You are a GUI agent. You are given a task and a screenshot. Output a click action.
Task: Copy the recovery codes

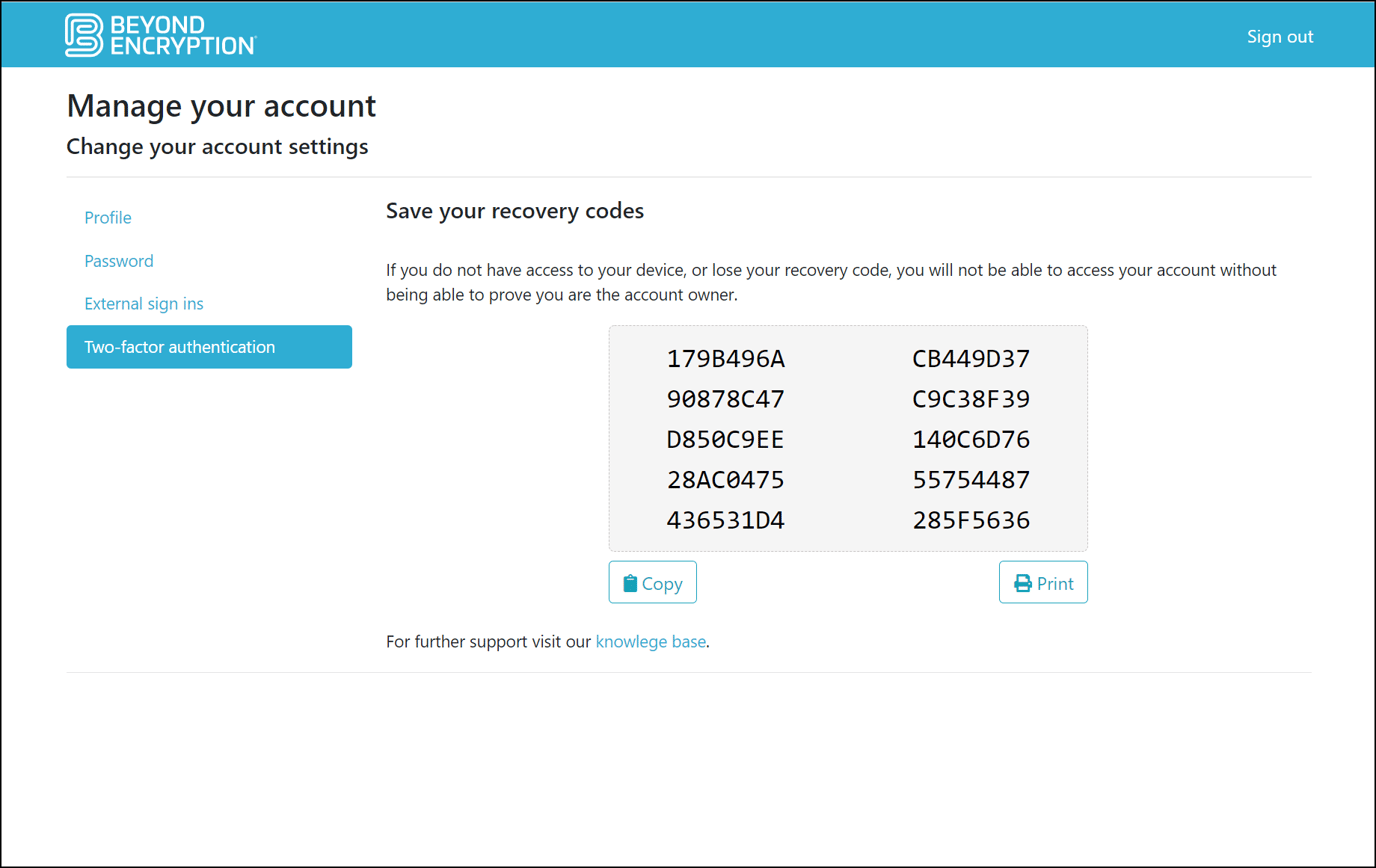tap(652, 582)
